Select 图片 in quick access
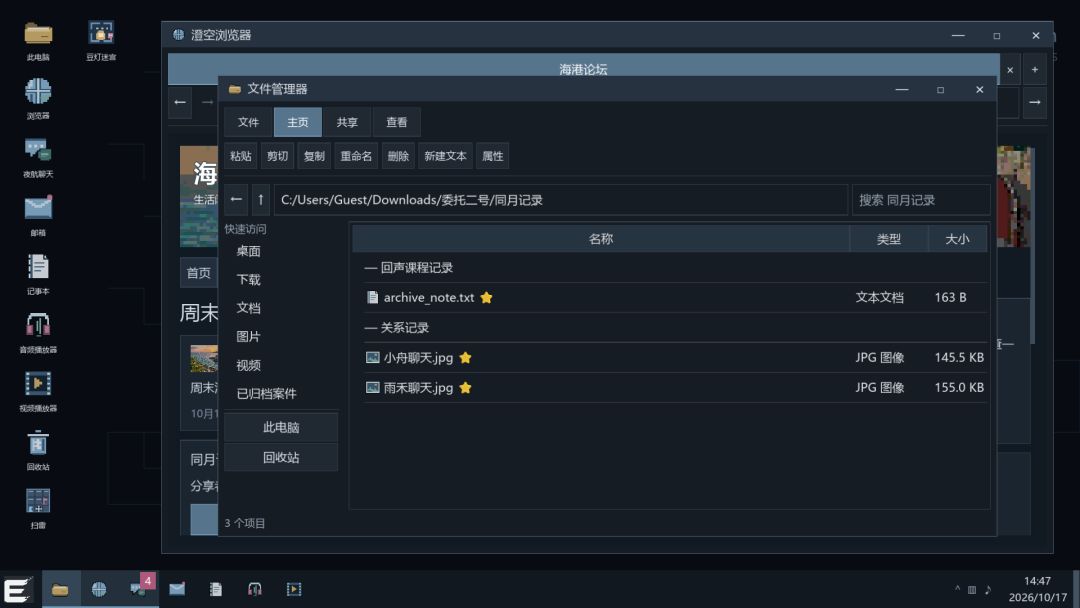Viewport: 1080px width, 608px height. pos(249,337)
